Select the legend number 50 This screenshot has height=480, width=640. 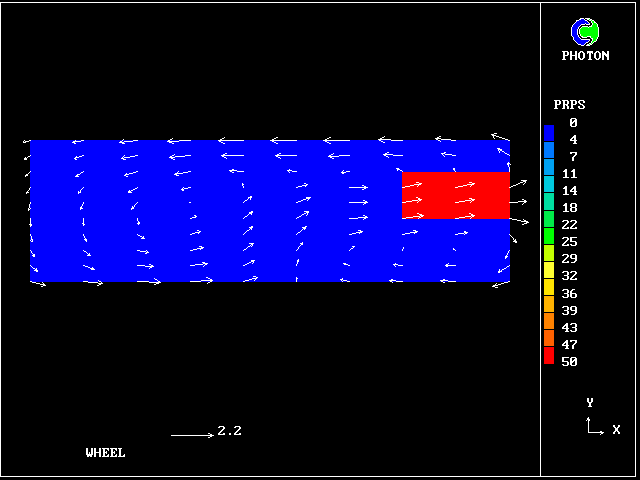[569, 362]
